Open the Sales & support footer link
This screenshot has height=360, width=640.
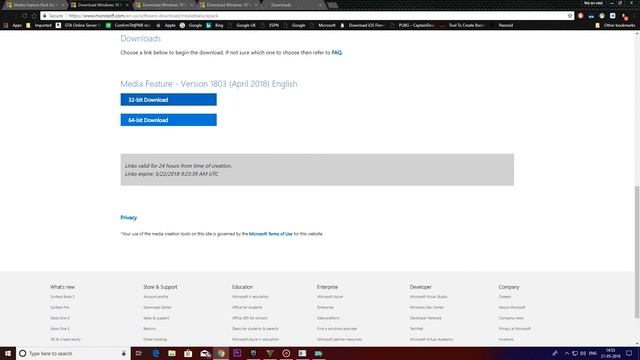pyautogui.click(x=156, y=318)
